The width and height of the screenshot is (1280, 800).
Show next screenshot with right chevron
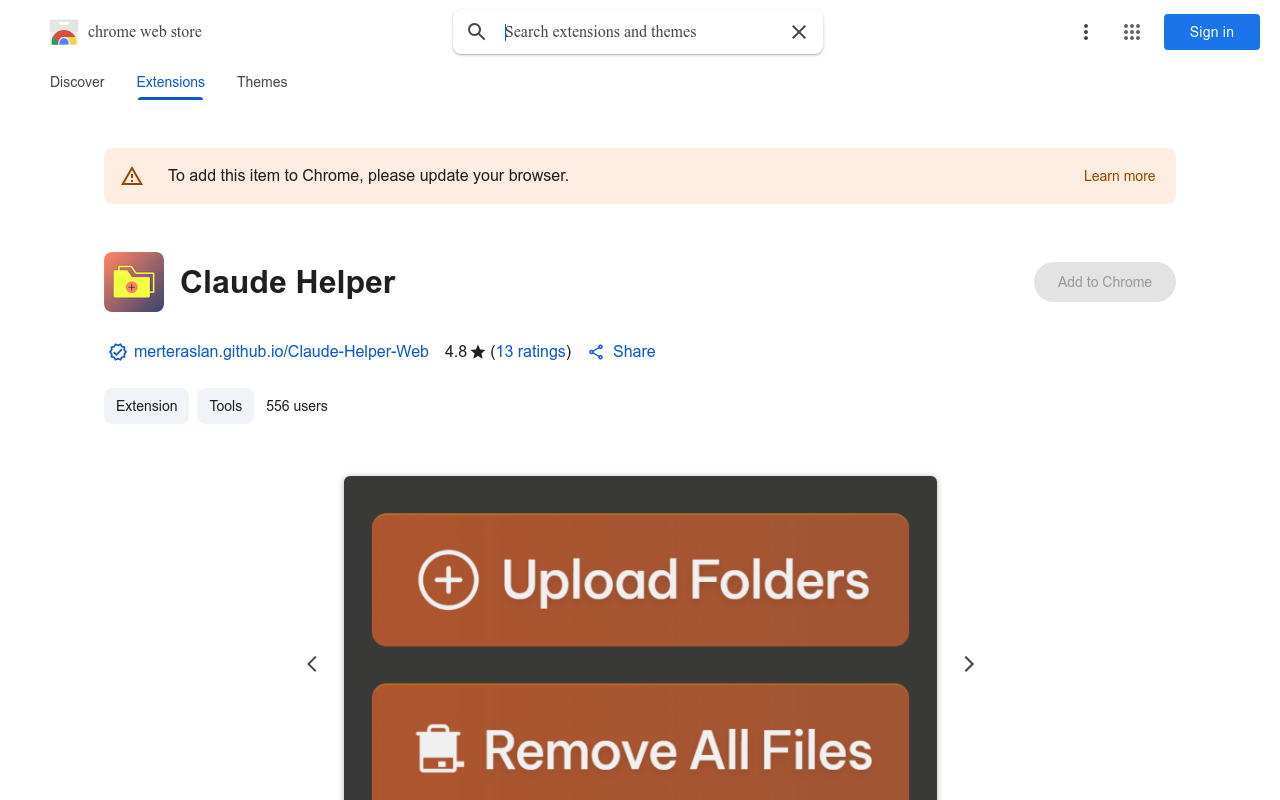coord(968,664)
